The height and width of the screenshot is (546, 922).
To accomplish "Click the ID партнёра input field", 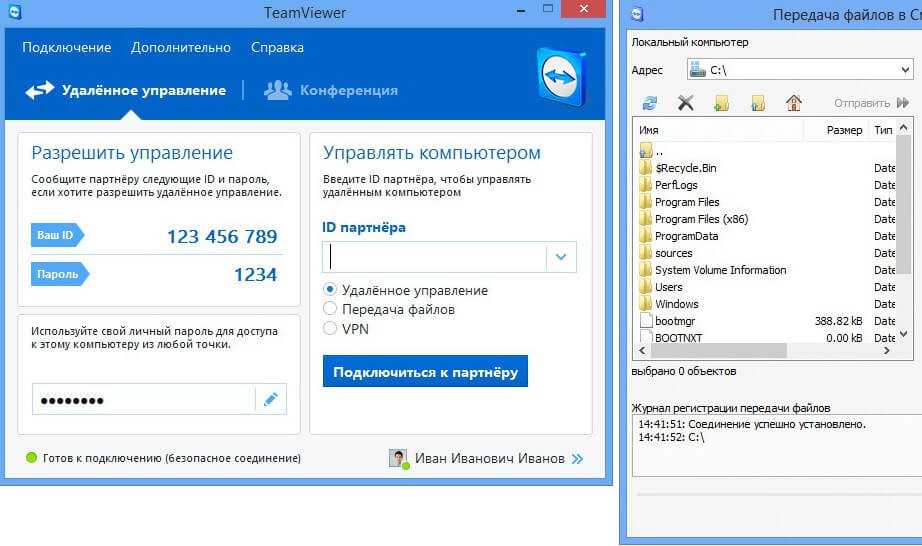I will point(435,257).
